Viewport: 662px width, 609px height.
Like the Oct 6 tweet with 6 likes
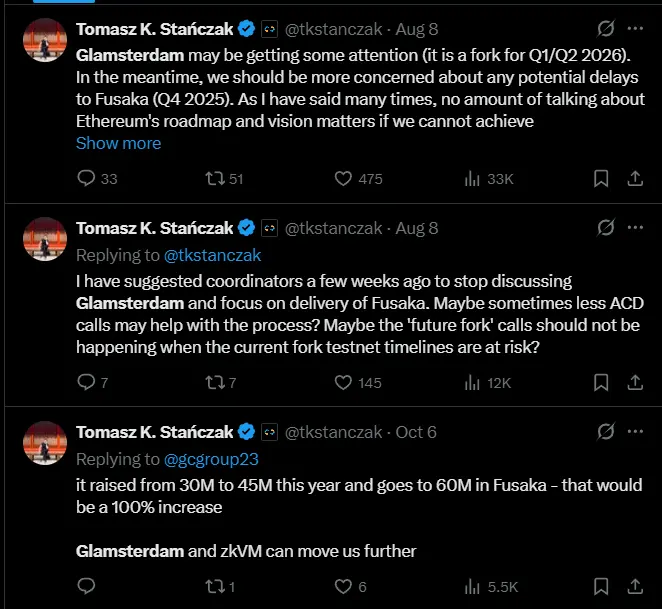click(x=343, y=586)
